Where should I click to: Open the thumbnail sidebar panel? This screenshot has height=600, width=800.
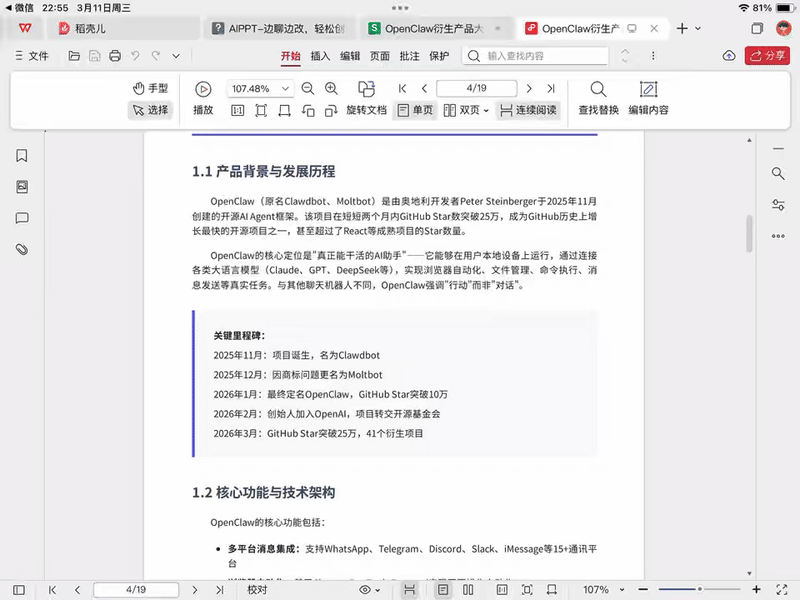click(22, 187)
